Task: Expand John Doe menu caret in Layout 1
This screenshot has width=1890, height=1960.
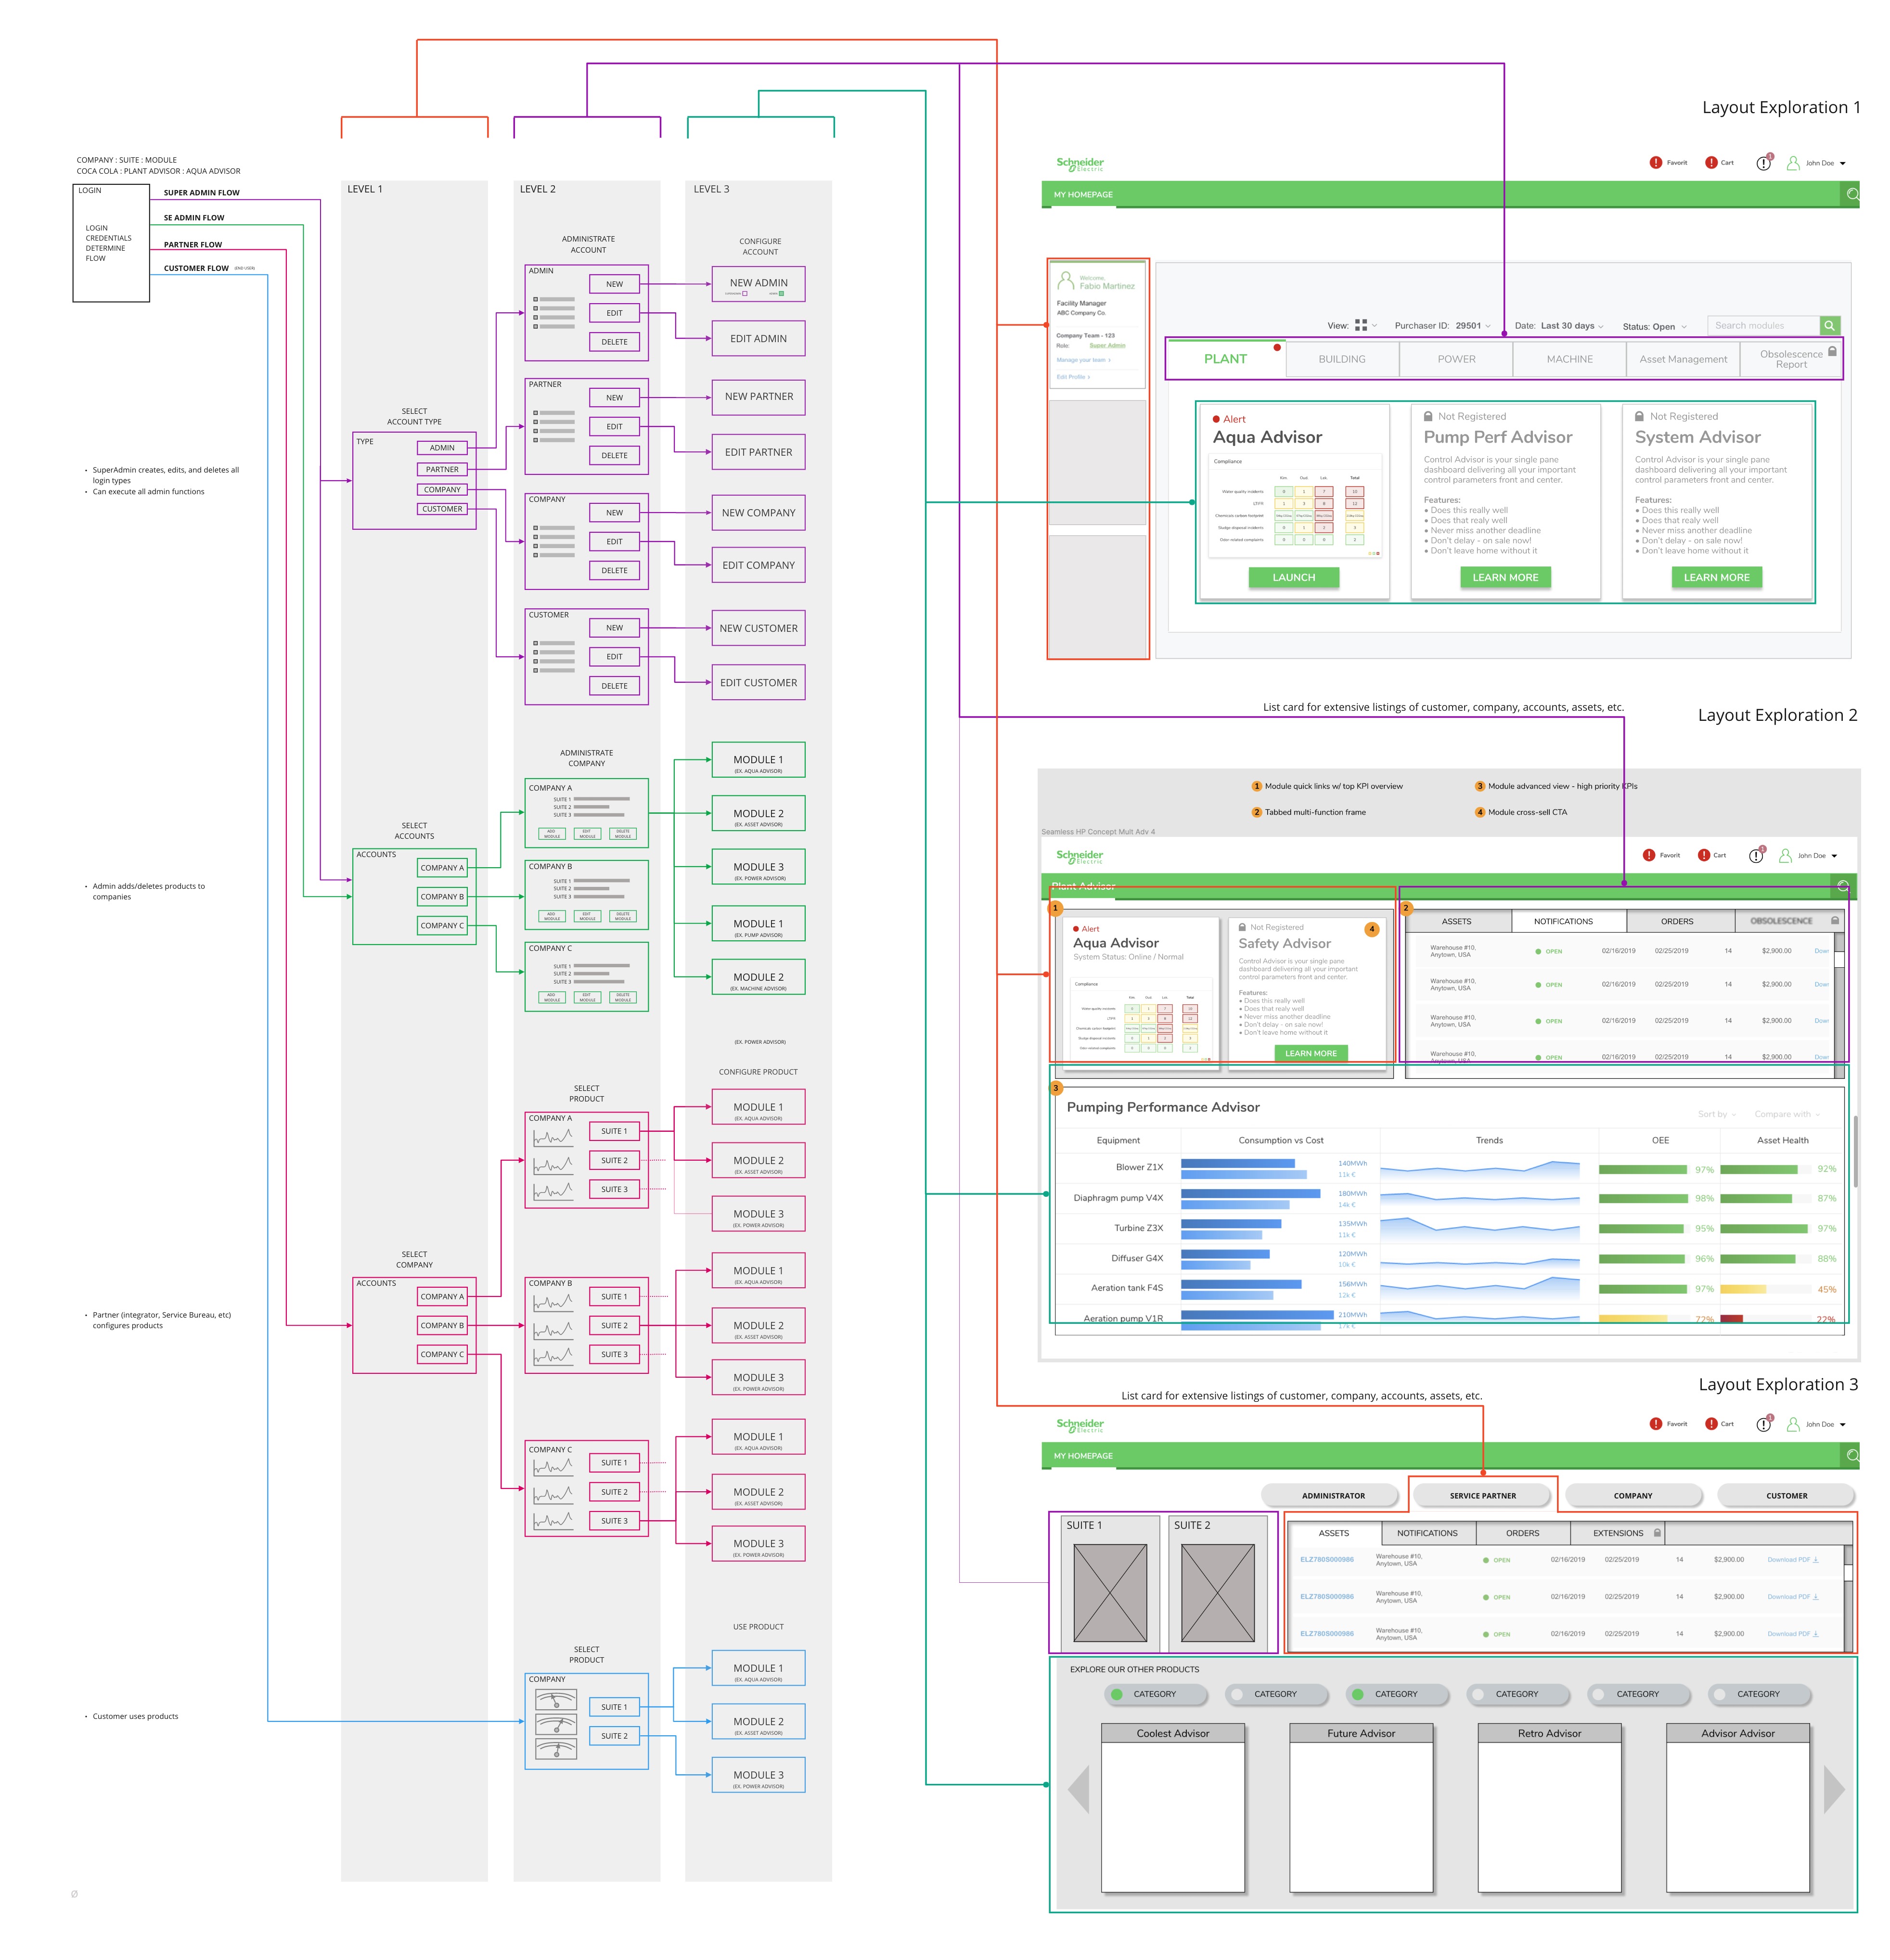Action: pos(1842,163)
